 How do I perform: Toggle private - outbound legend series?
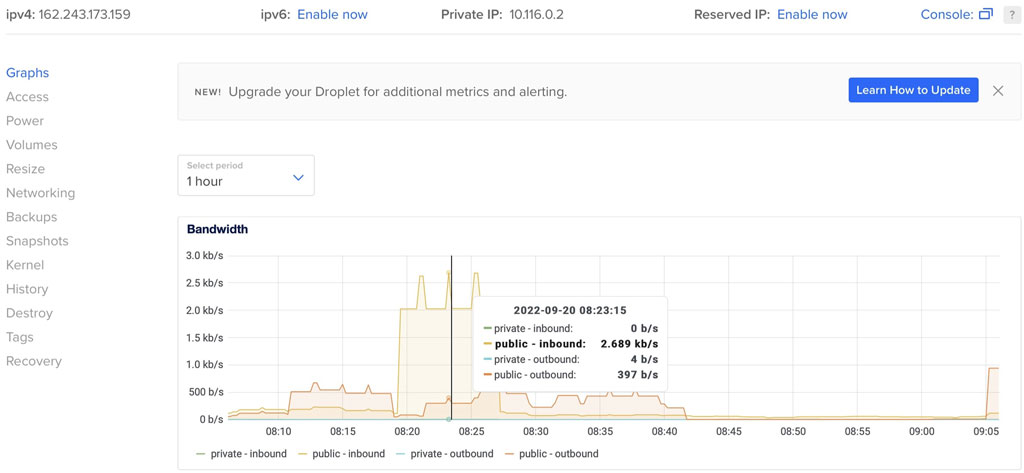[x=444, y=453]
